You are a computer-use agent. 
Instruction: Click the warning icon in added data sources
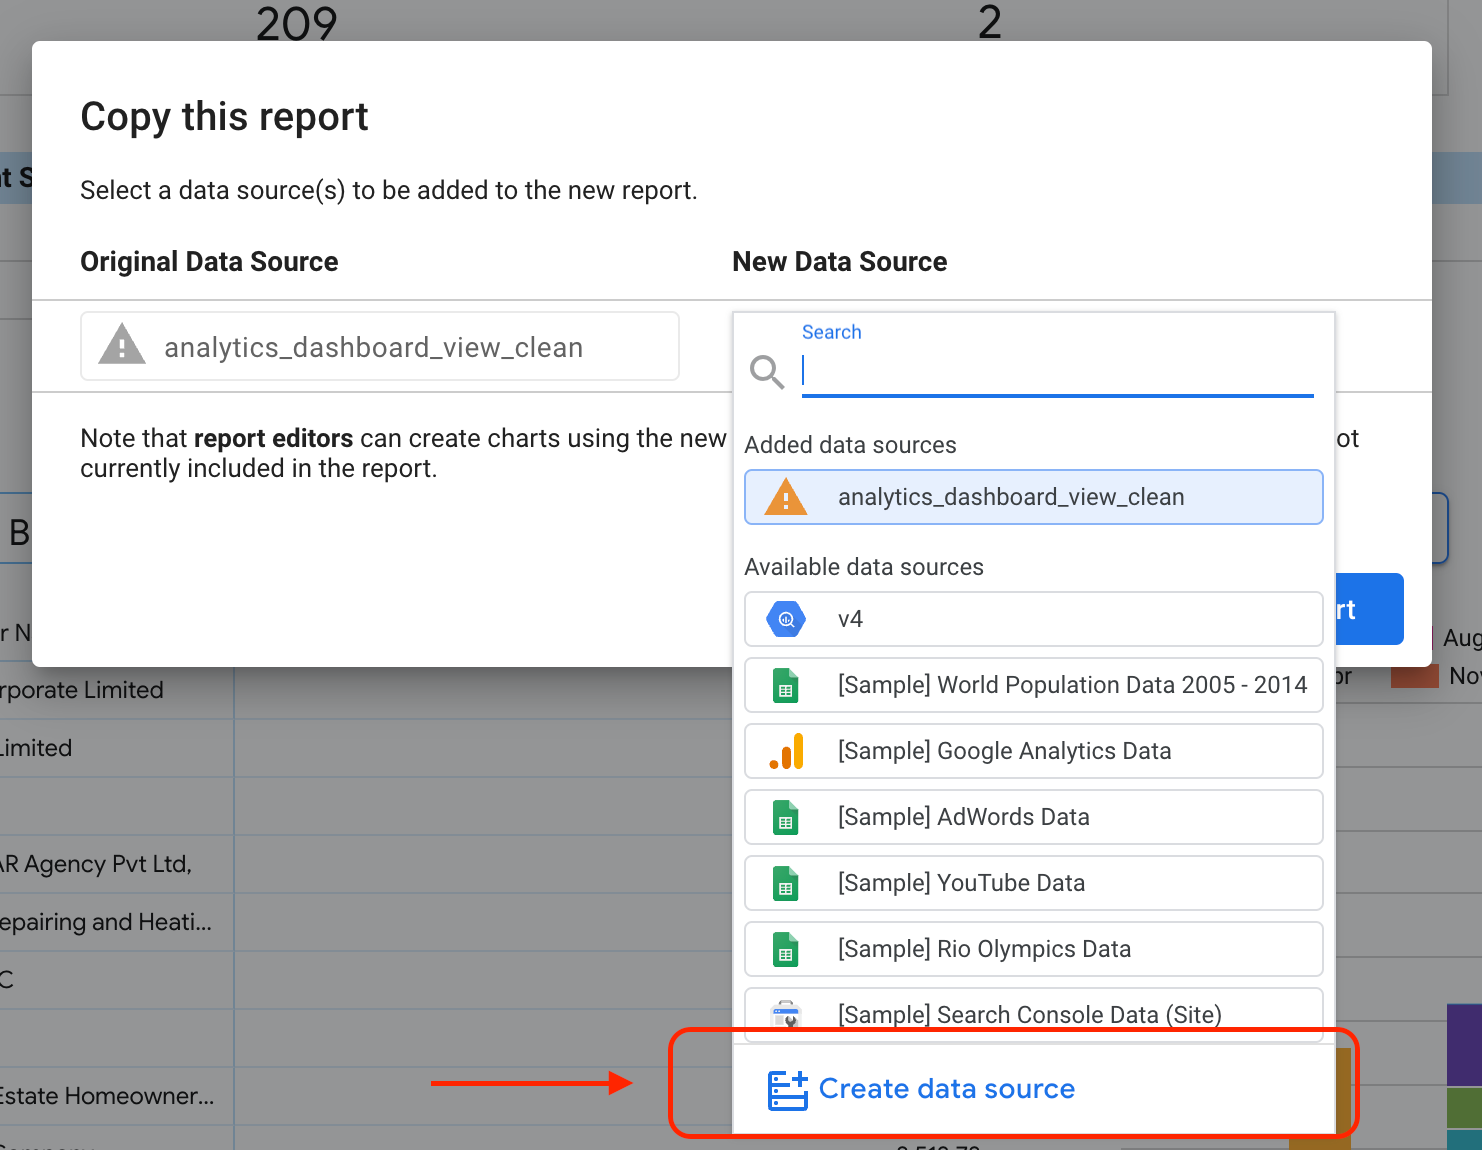tap(786, 497)
